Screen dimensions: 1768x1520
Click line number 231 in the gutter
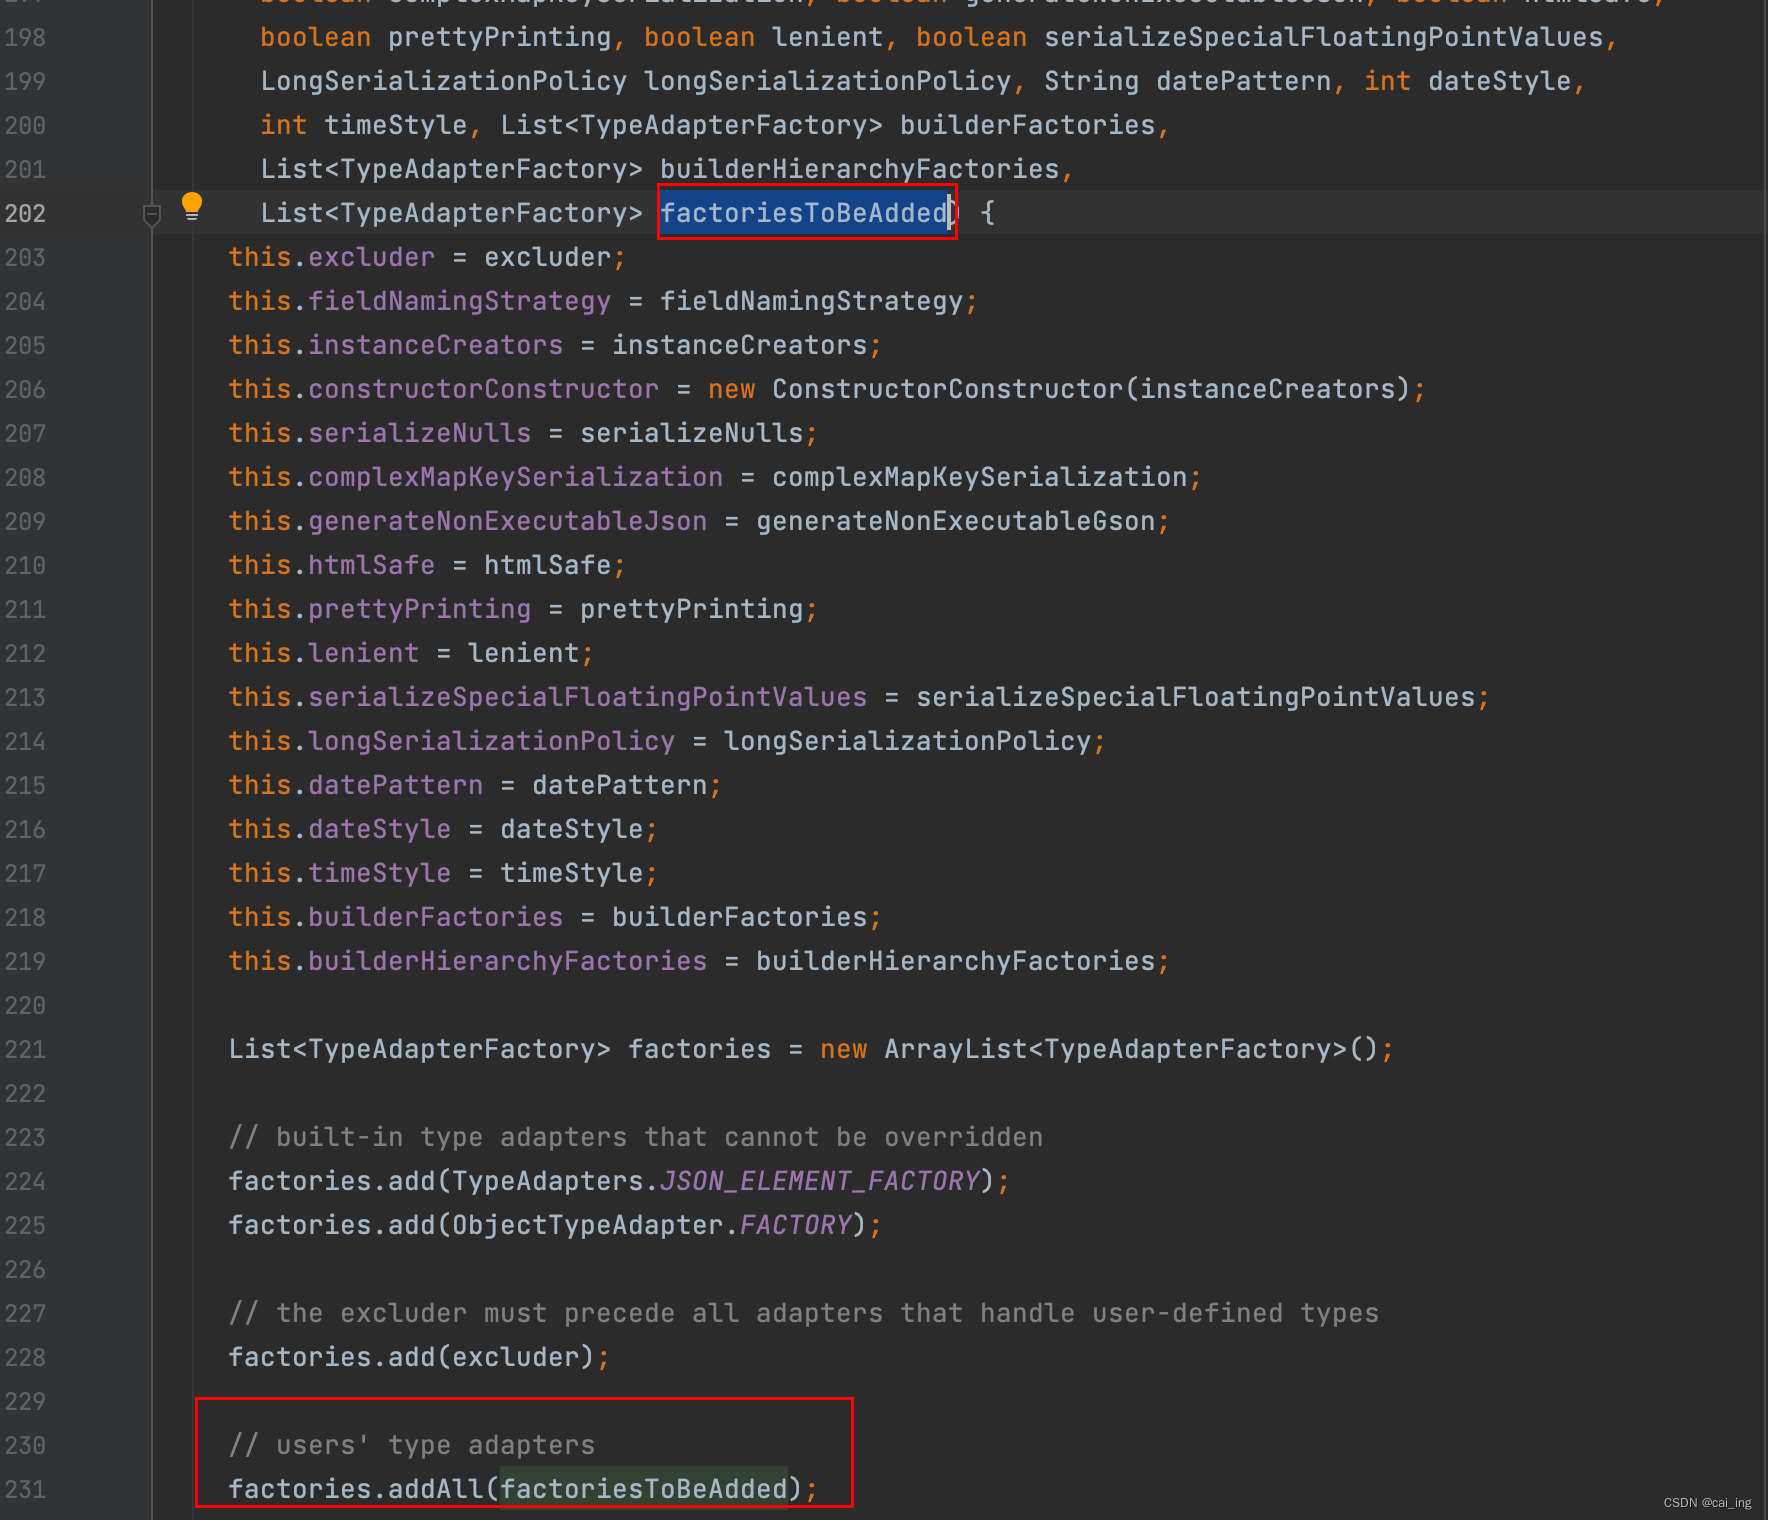[x=25, y=1489]
